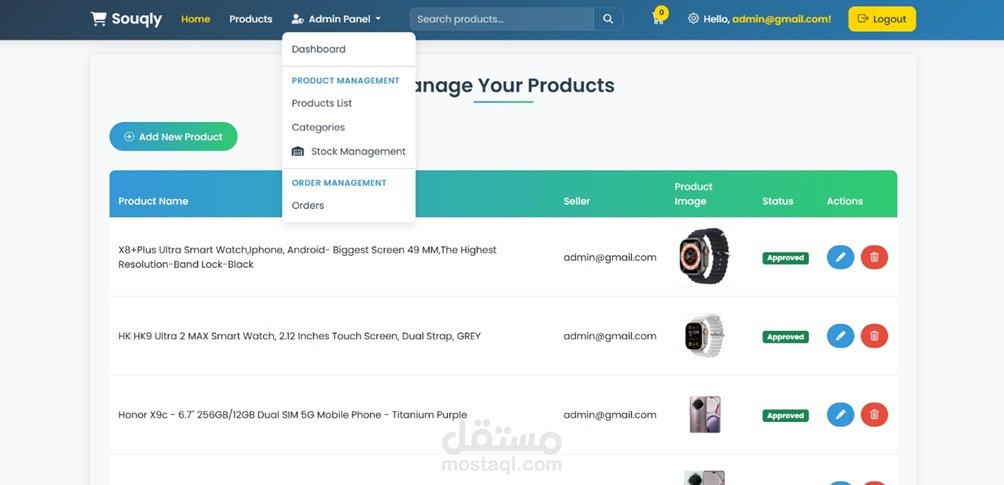Click the Seller column header
The height and width of the screenshot is (485, 1004).
(577, 201)
